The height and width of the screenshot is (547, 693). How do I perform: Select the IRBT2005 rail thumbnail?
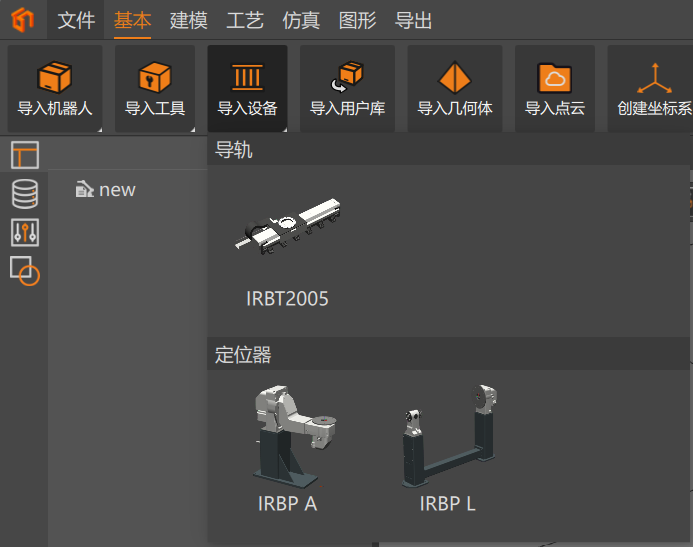287,227
